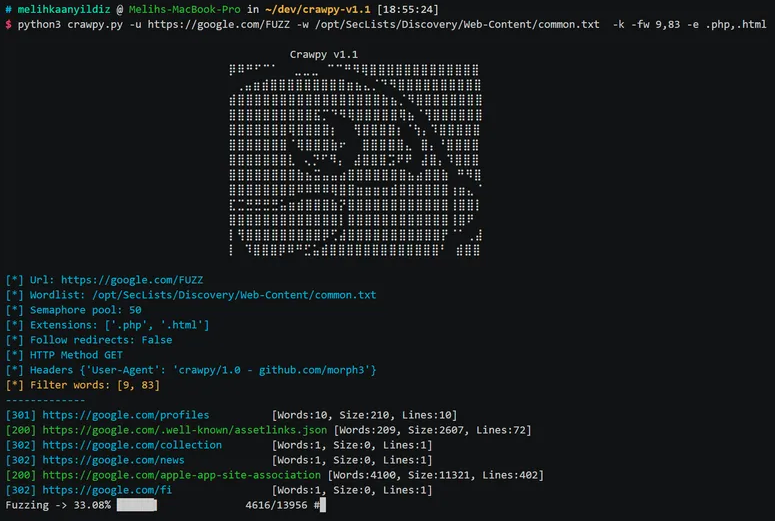Click the fuzzing progress bar
The height and width of the screenshot is (521, 775).
point(137,505)
